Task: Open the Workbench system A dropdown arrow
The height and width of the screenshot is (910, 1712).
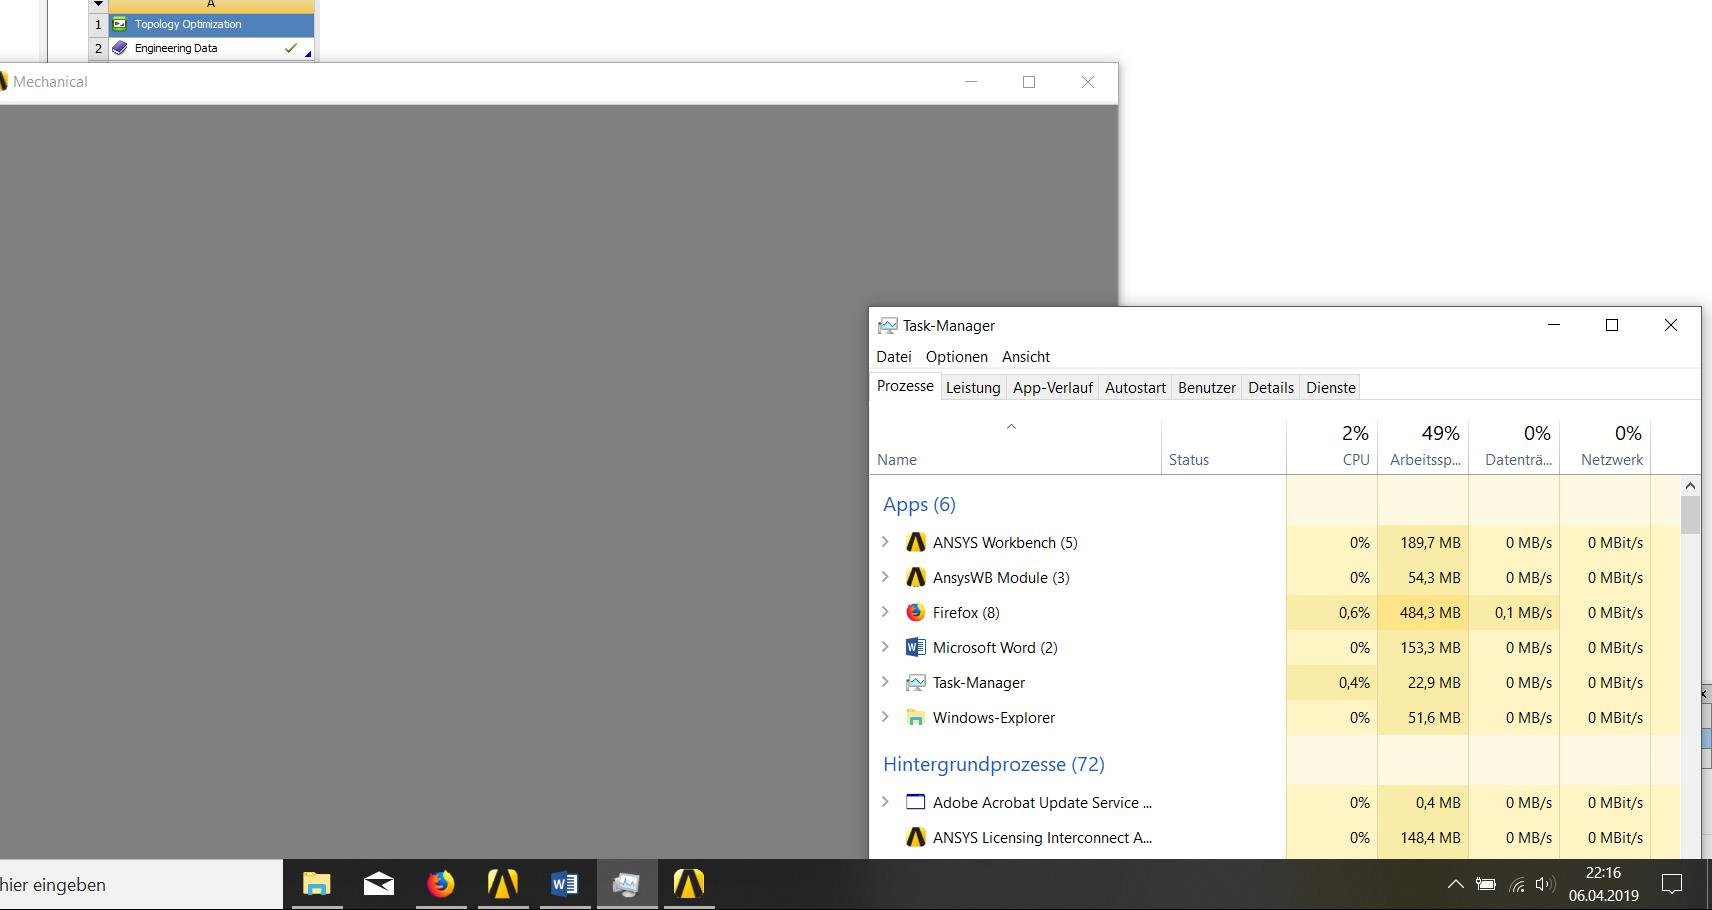Action: click(x=98, y=4)
